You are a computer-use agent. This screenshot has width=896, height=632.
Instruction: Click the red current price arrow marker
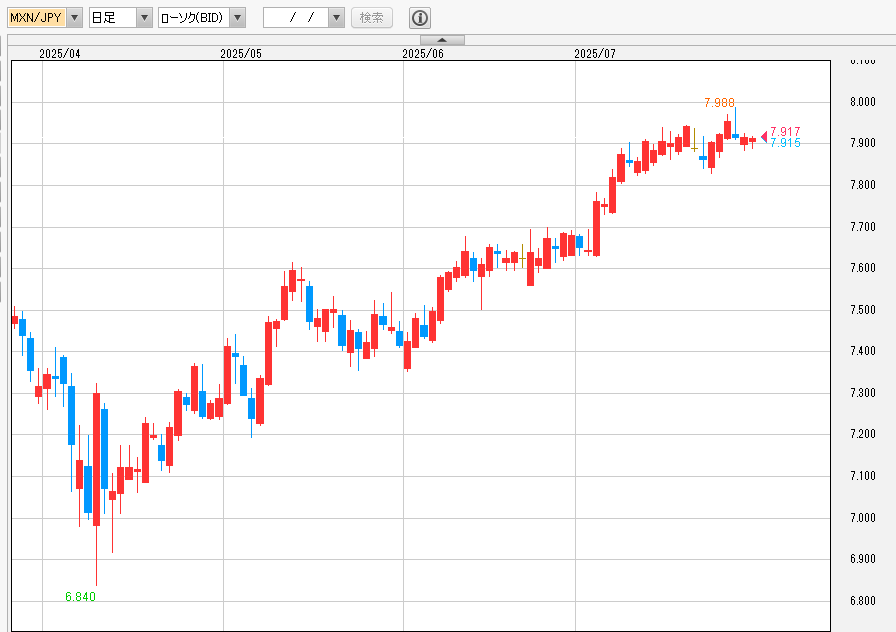765,136
